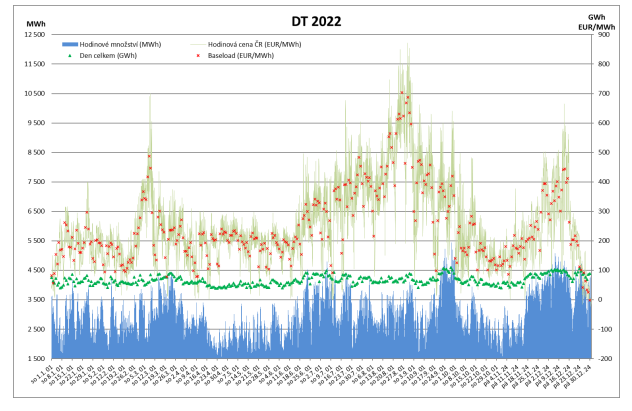The height and width of the screenshot is (411, 632).
Task: Click right axis value 600
Action: tap(604, 123)
